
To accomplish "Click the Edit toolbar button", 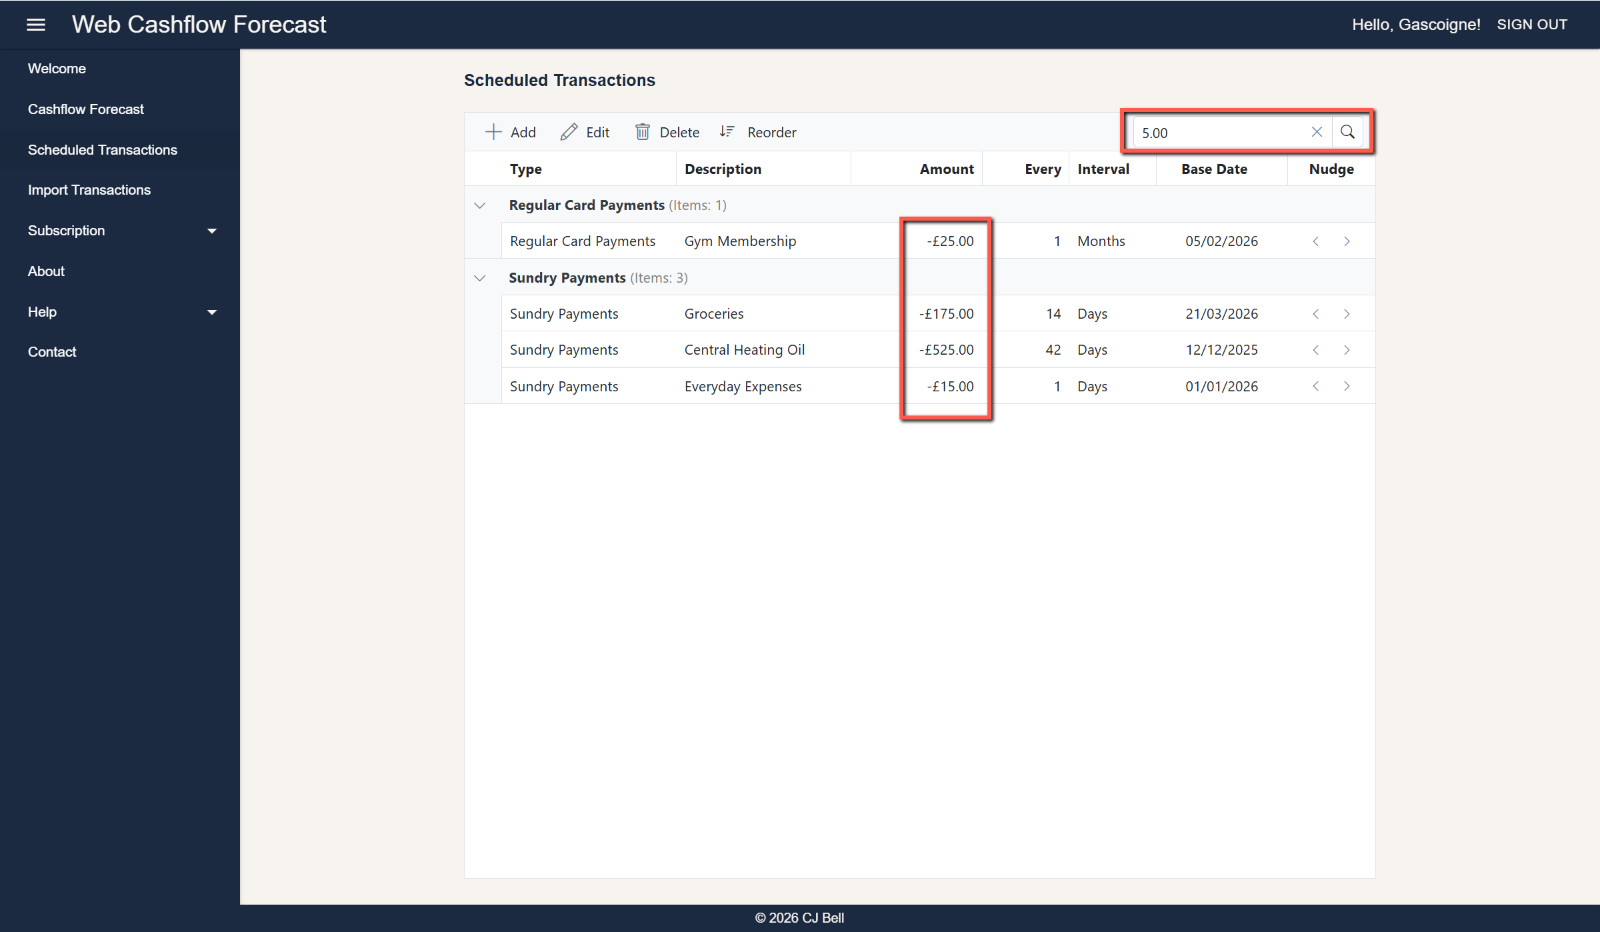I will (585, 132).
